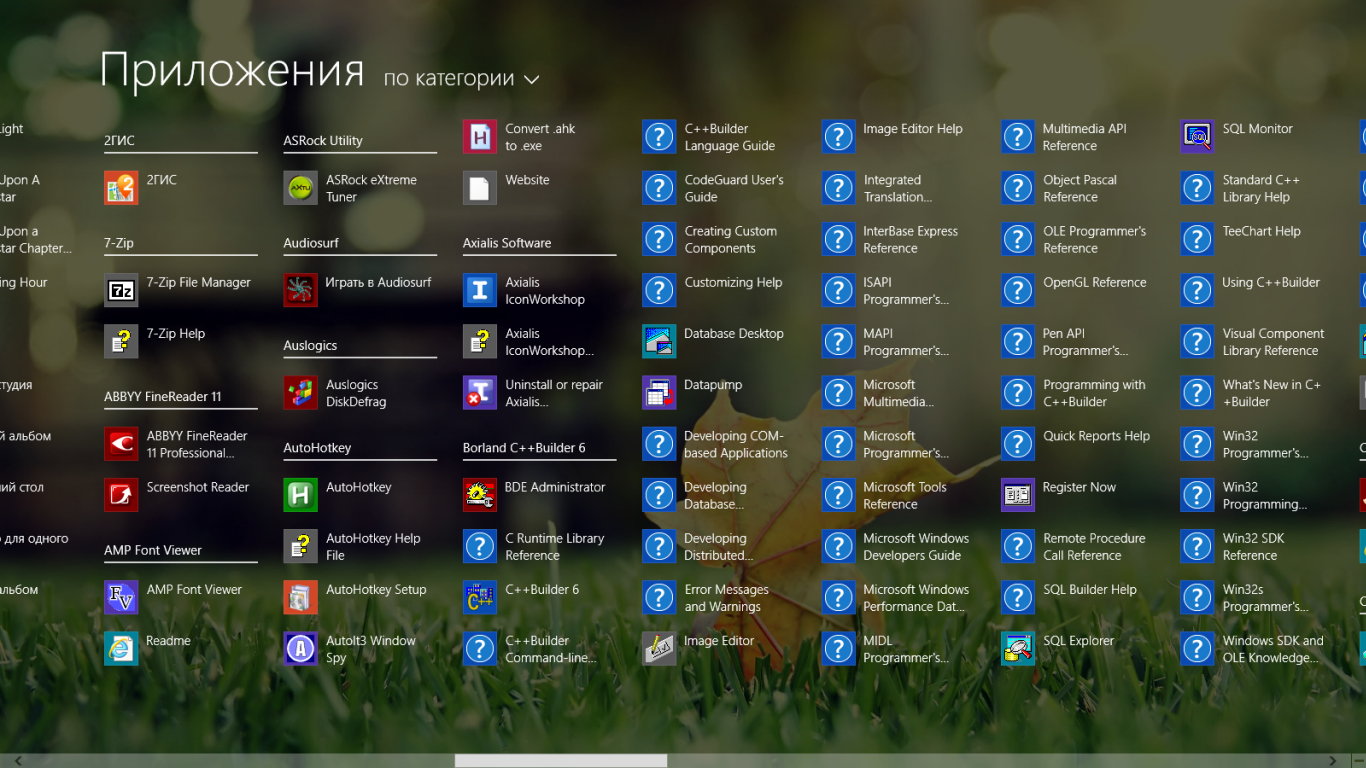Viewport: 1366px width, 768px height.
Task: Select Remote Procedure Call Reference label
Action: pyautogui.click(x=1094, y=547)
